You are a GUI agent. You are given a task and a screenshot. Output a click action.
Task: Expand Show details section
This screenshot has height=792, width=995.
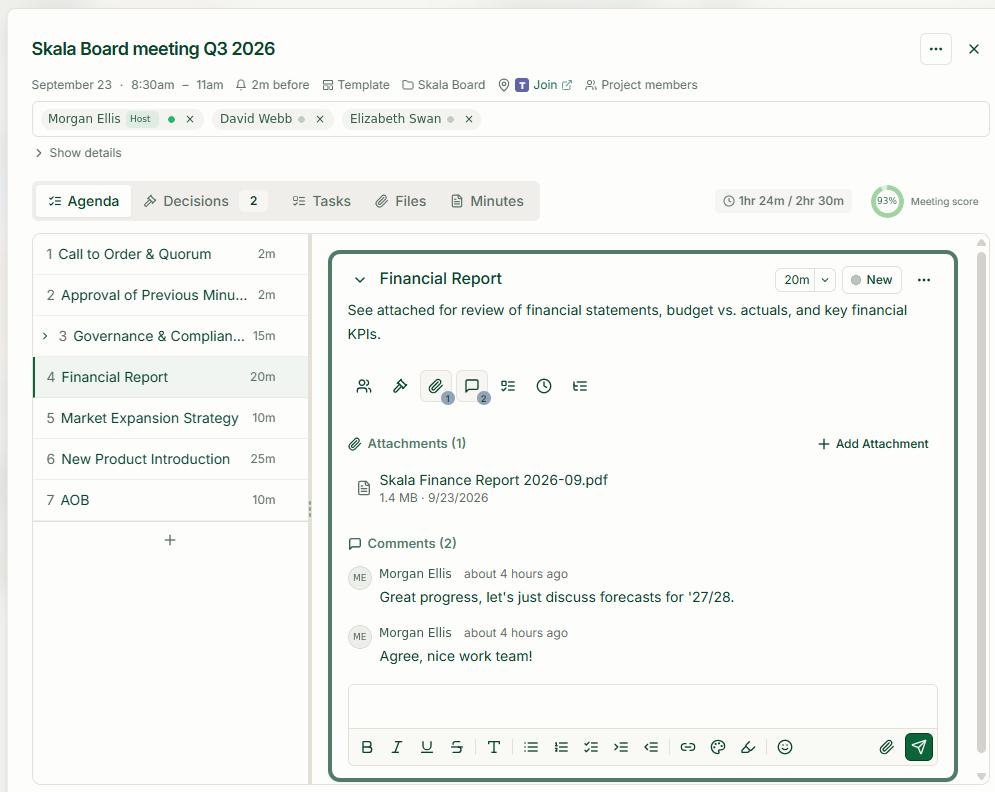click(x=78, y=153)
